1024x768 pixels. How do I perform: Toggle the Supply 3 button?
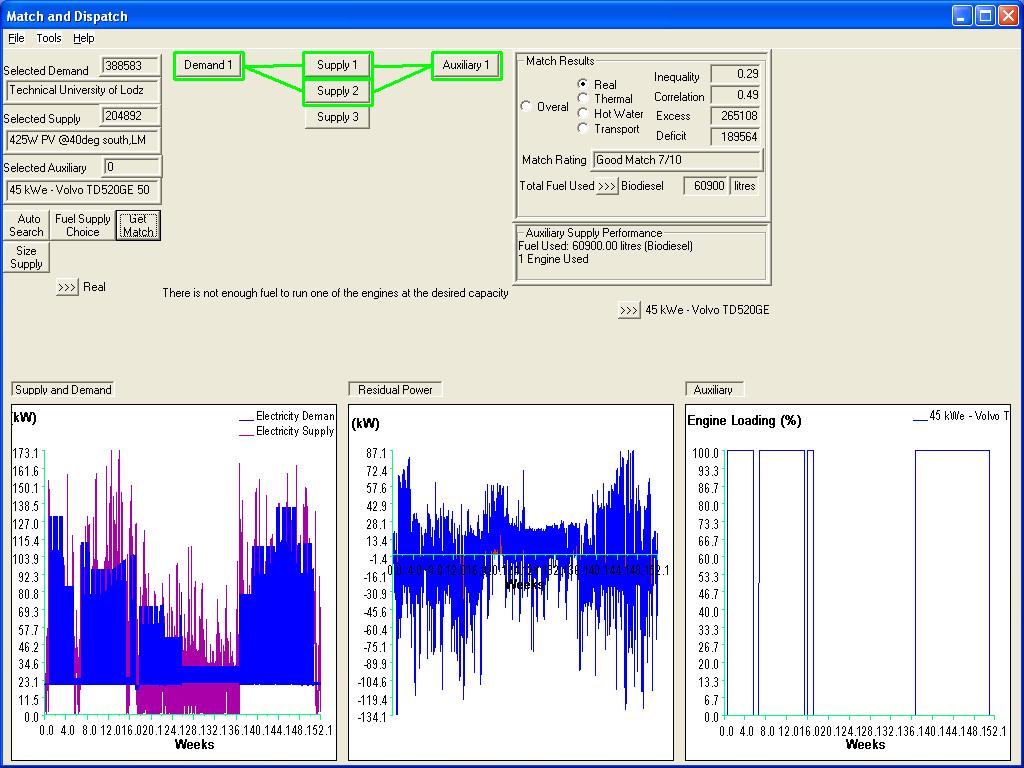pos(338,117)
